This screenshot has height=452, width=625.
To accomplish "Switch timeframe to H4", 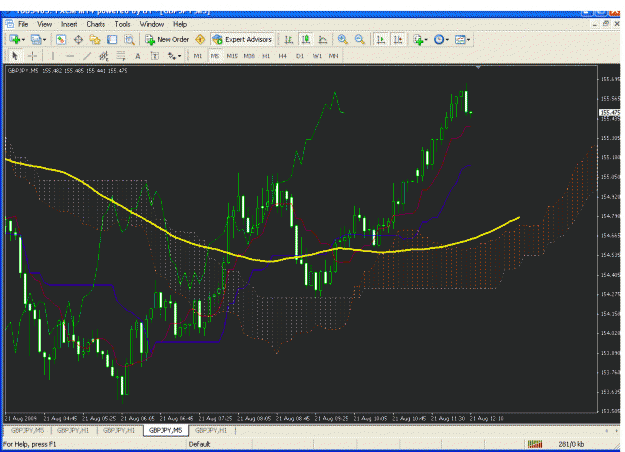I will pyautogui.click(x=283, y=56).
